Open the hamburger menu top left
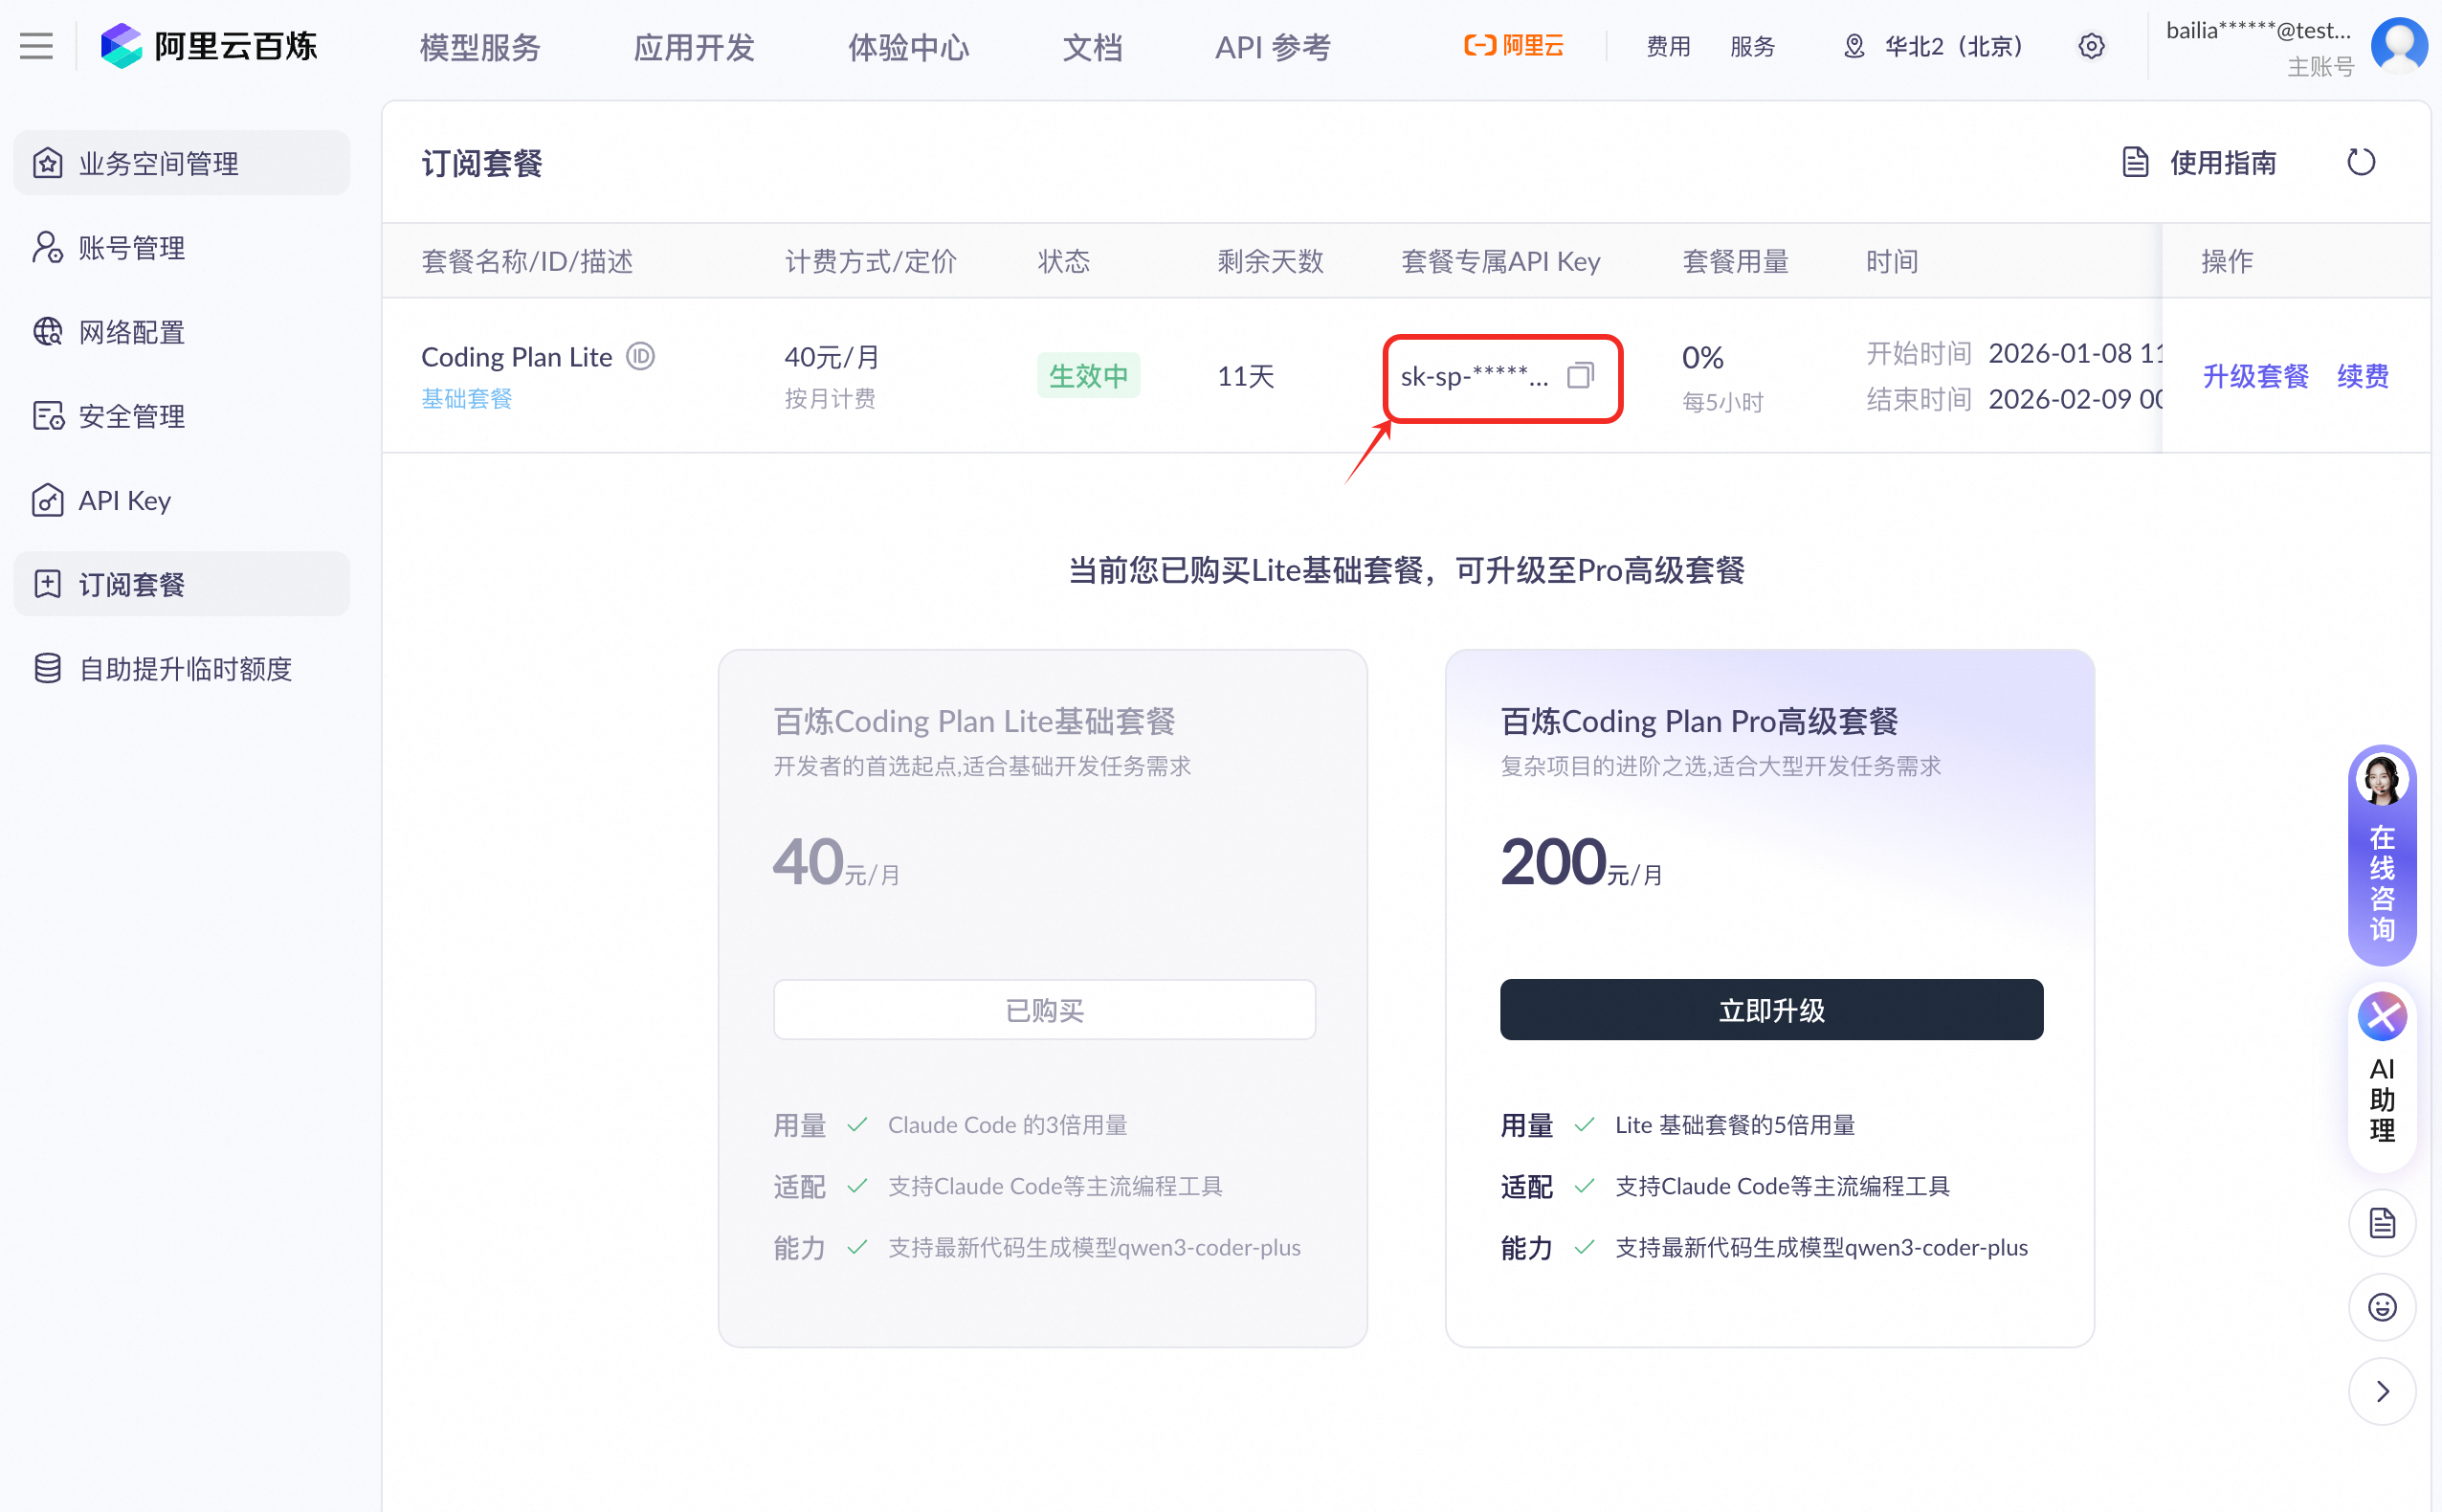This screenshot has width=2442, height=1512. (36, 45)
